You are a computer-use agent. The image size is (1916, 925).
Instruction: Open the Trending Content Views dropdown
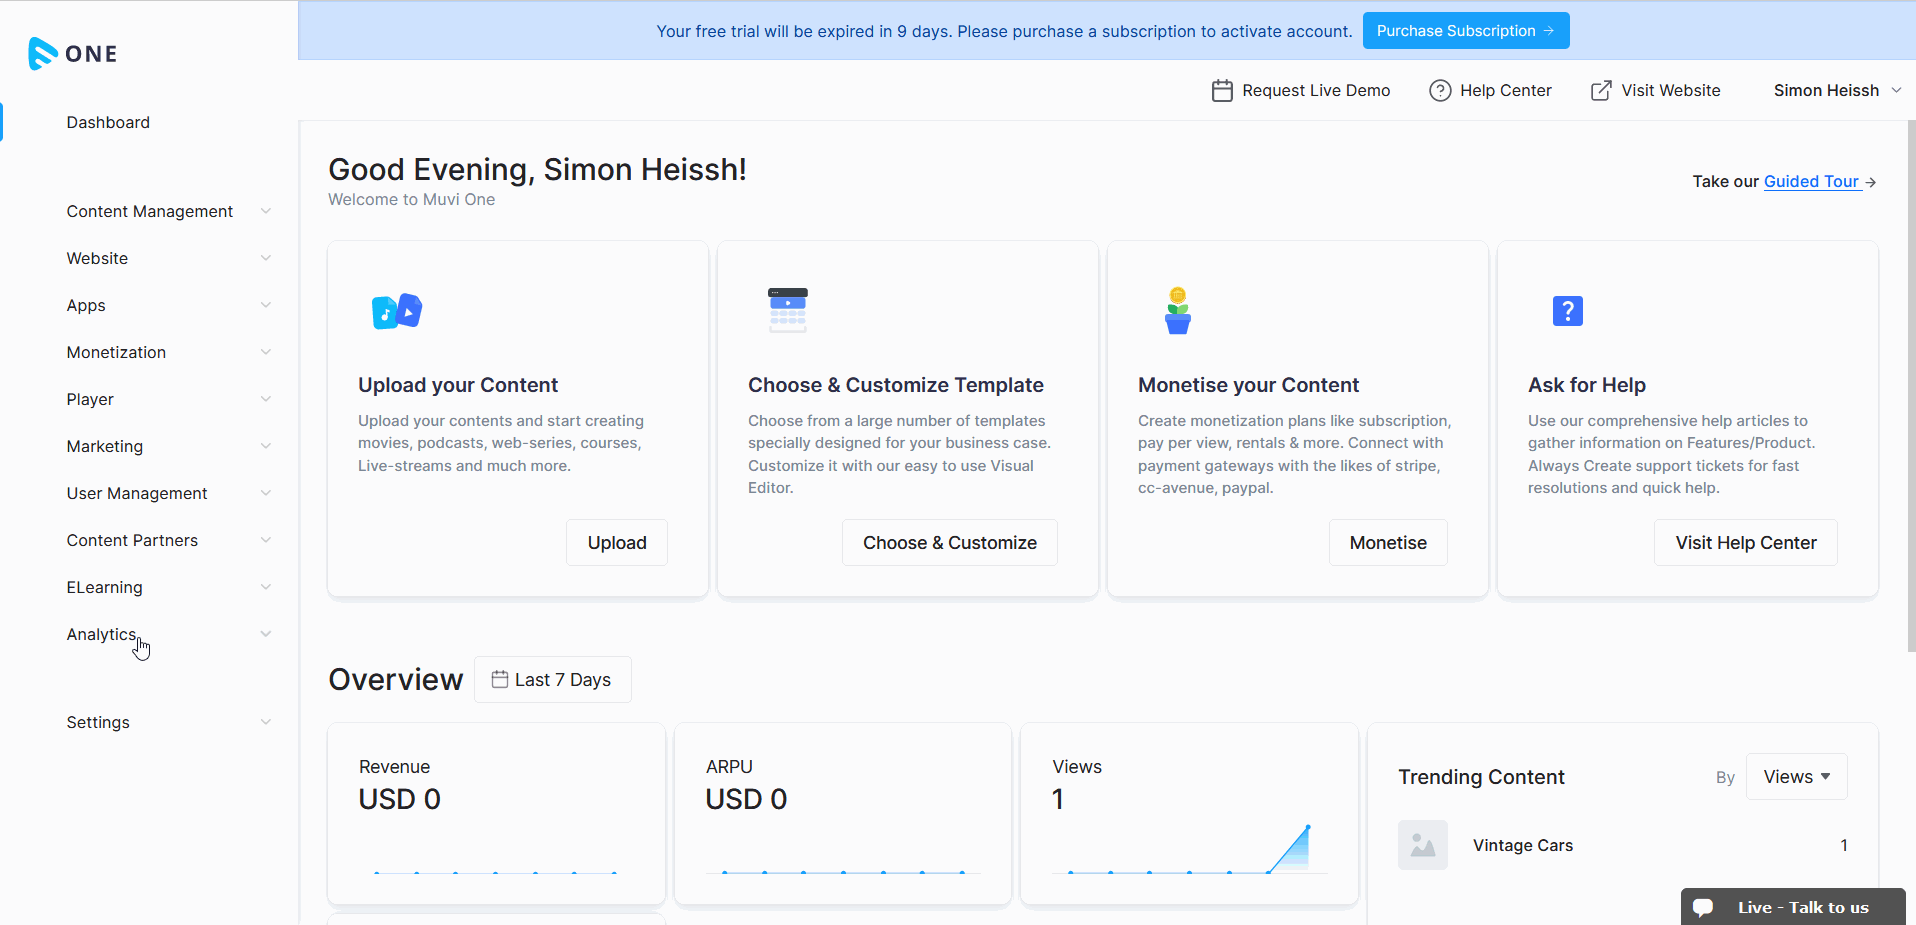(x=1796, y=777)
